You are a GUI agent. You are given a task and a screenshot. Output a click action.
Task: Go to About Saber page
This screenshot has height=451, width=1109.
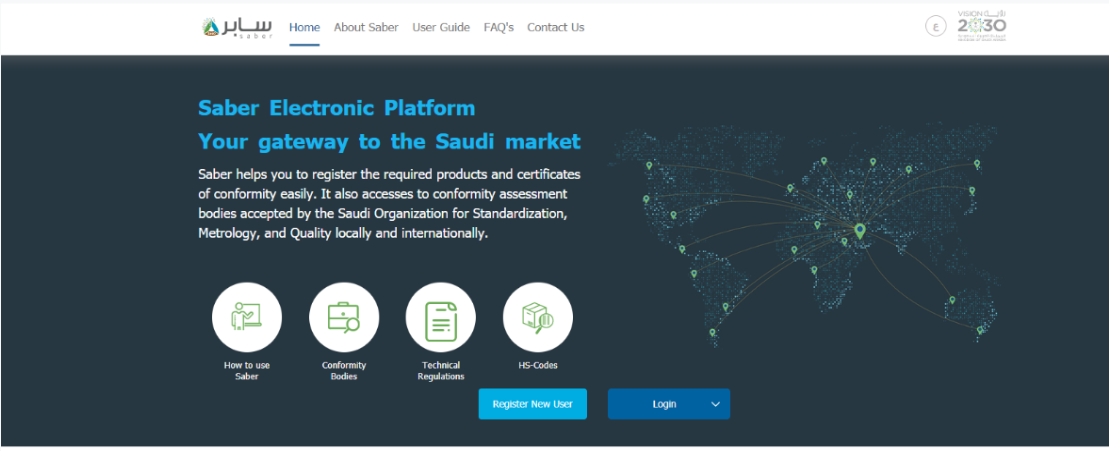point(366,28)
